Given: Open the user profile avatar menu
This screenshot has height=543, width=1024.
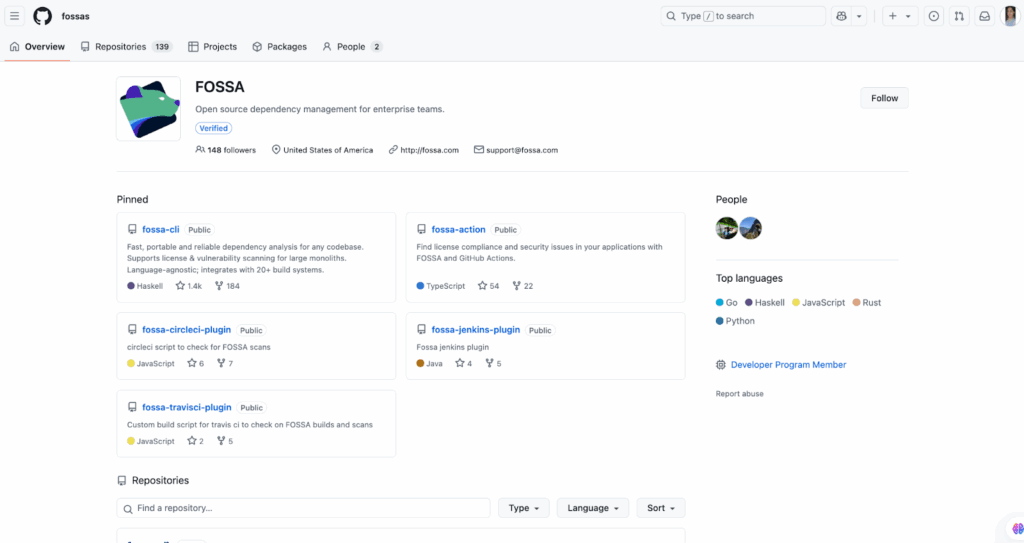Looking at the screenshot, I should pos(1010,16).
